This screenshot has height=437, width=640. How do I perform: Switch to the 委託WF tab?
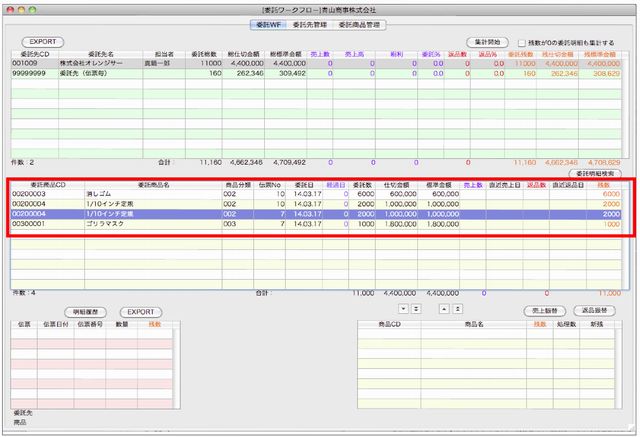268,25
